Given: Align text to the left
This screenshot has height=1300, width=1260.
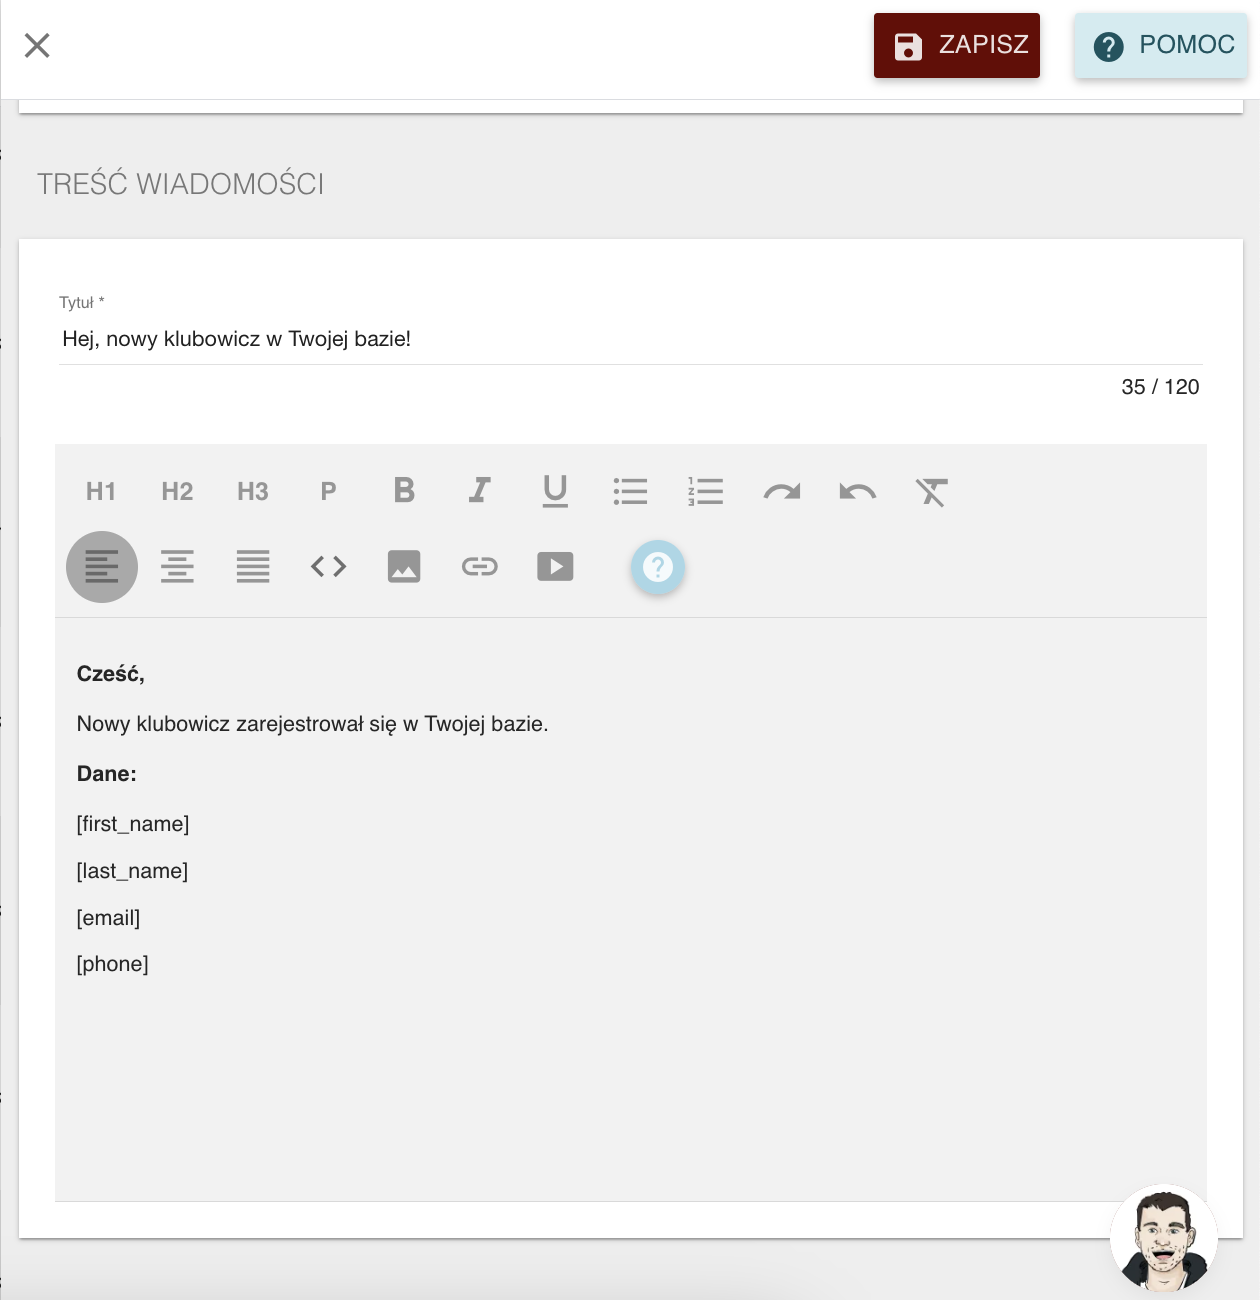Looking at the screenshot, I should pos(102,567).
